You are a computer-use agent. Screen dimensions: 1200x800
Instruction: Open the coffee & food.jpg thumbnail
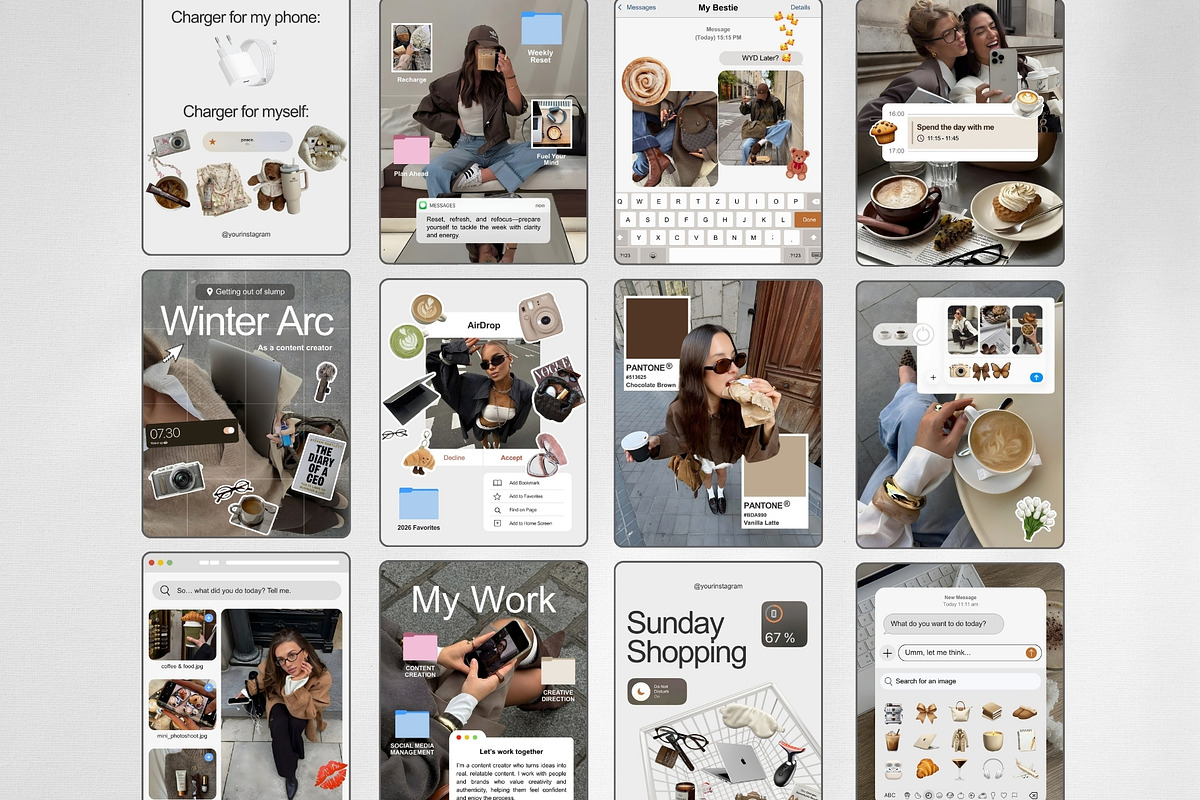pyautogui.click(x=183, y=635)
